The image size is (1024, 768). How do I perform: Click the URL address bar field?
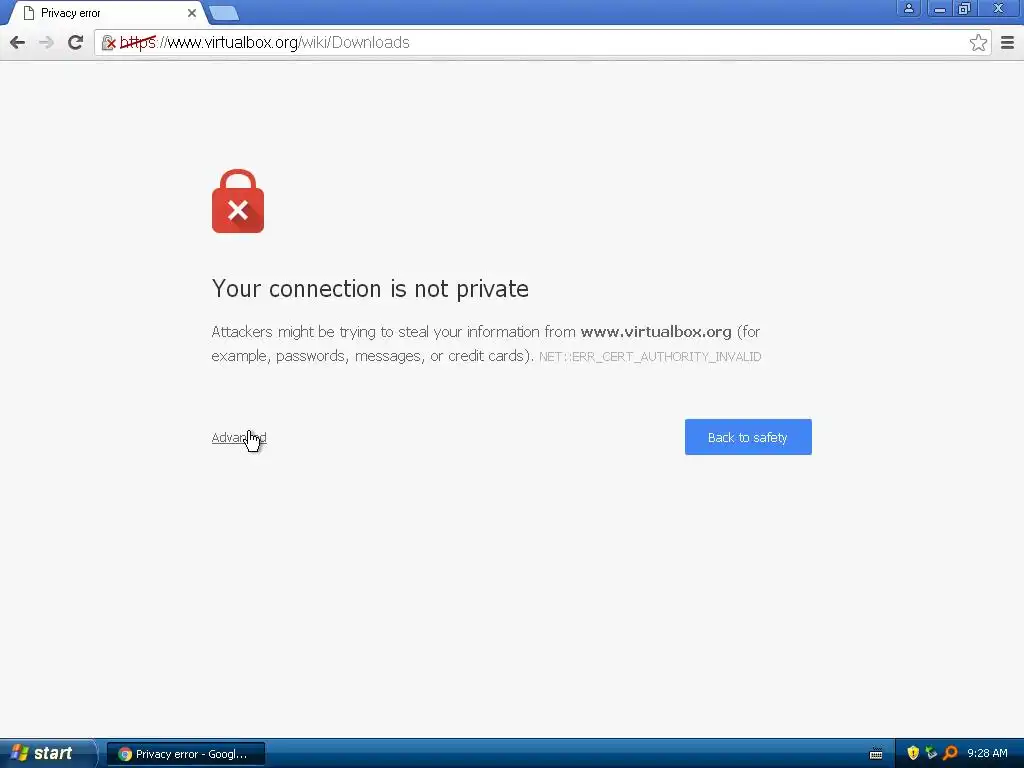543,43
